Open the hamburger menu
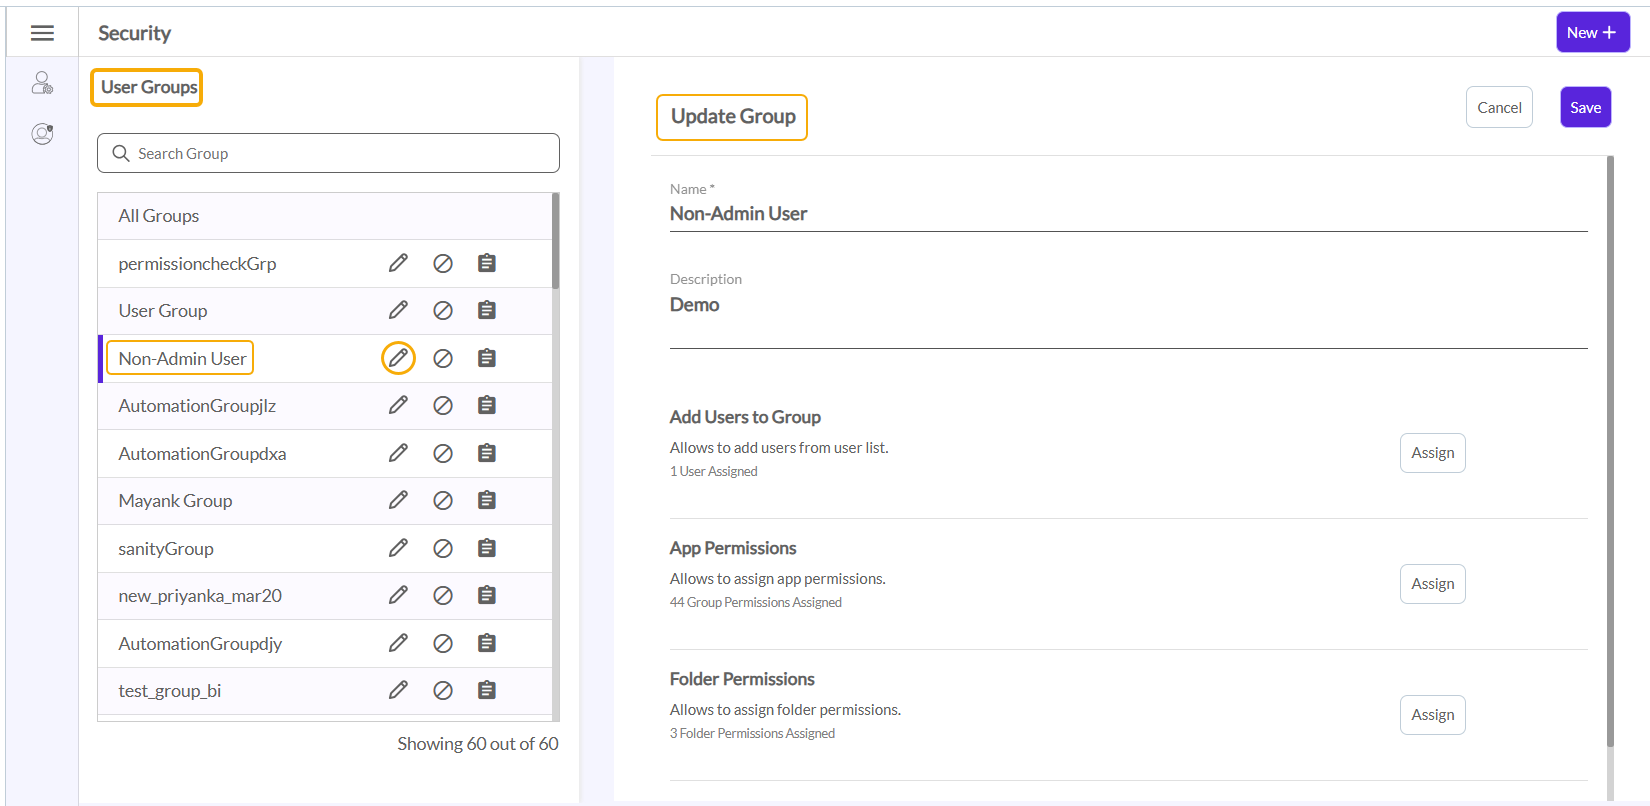 (42, 33)
